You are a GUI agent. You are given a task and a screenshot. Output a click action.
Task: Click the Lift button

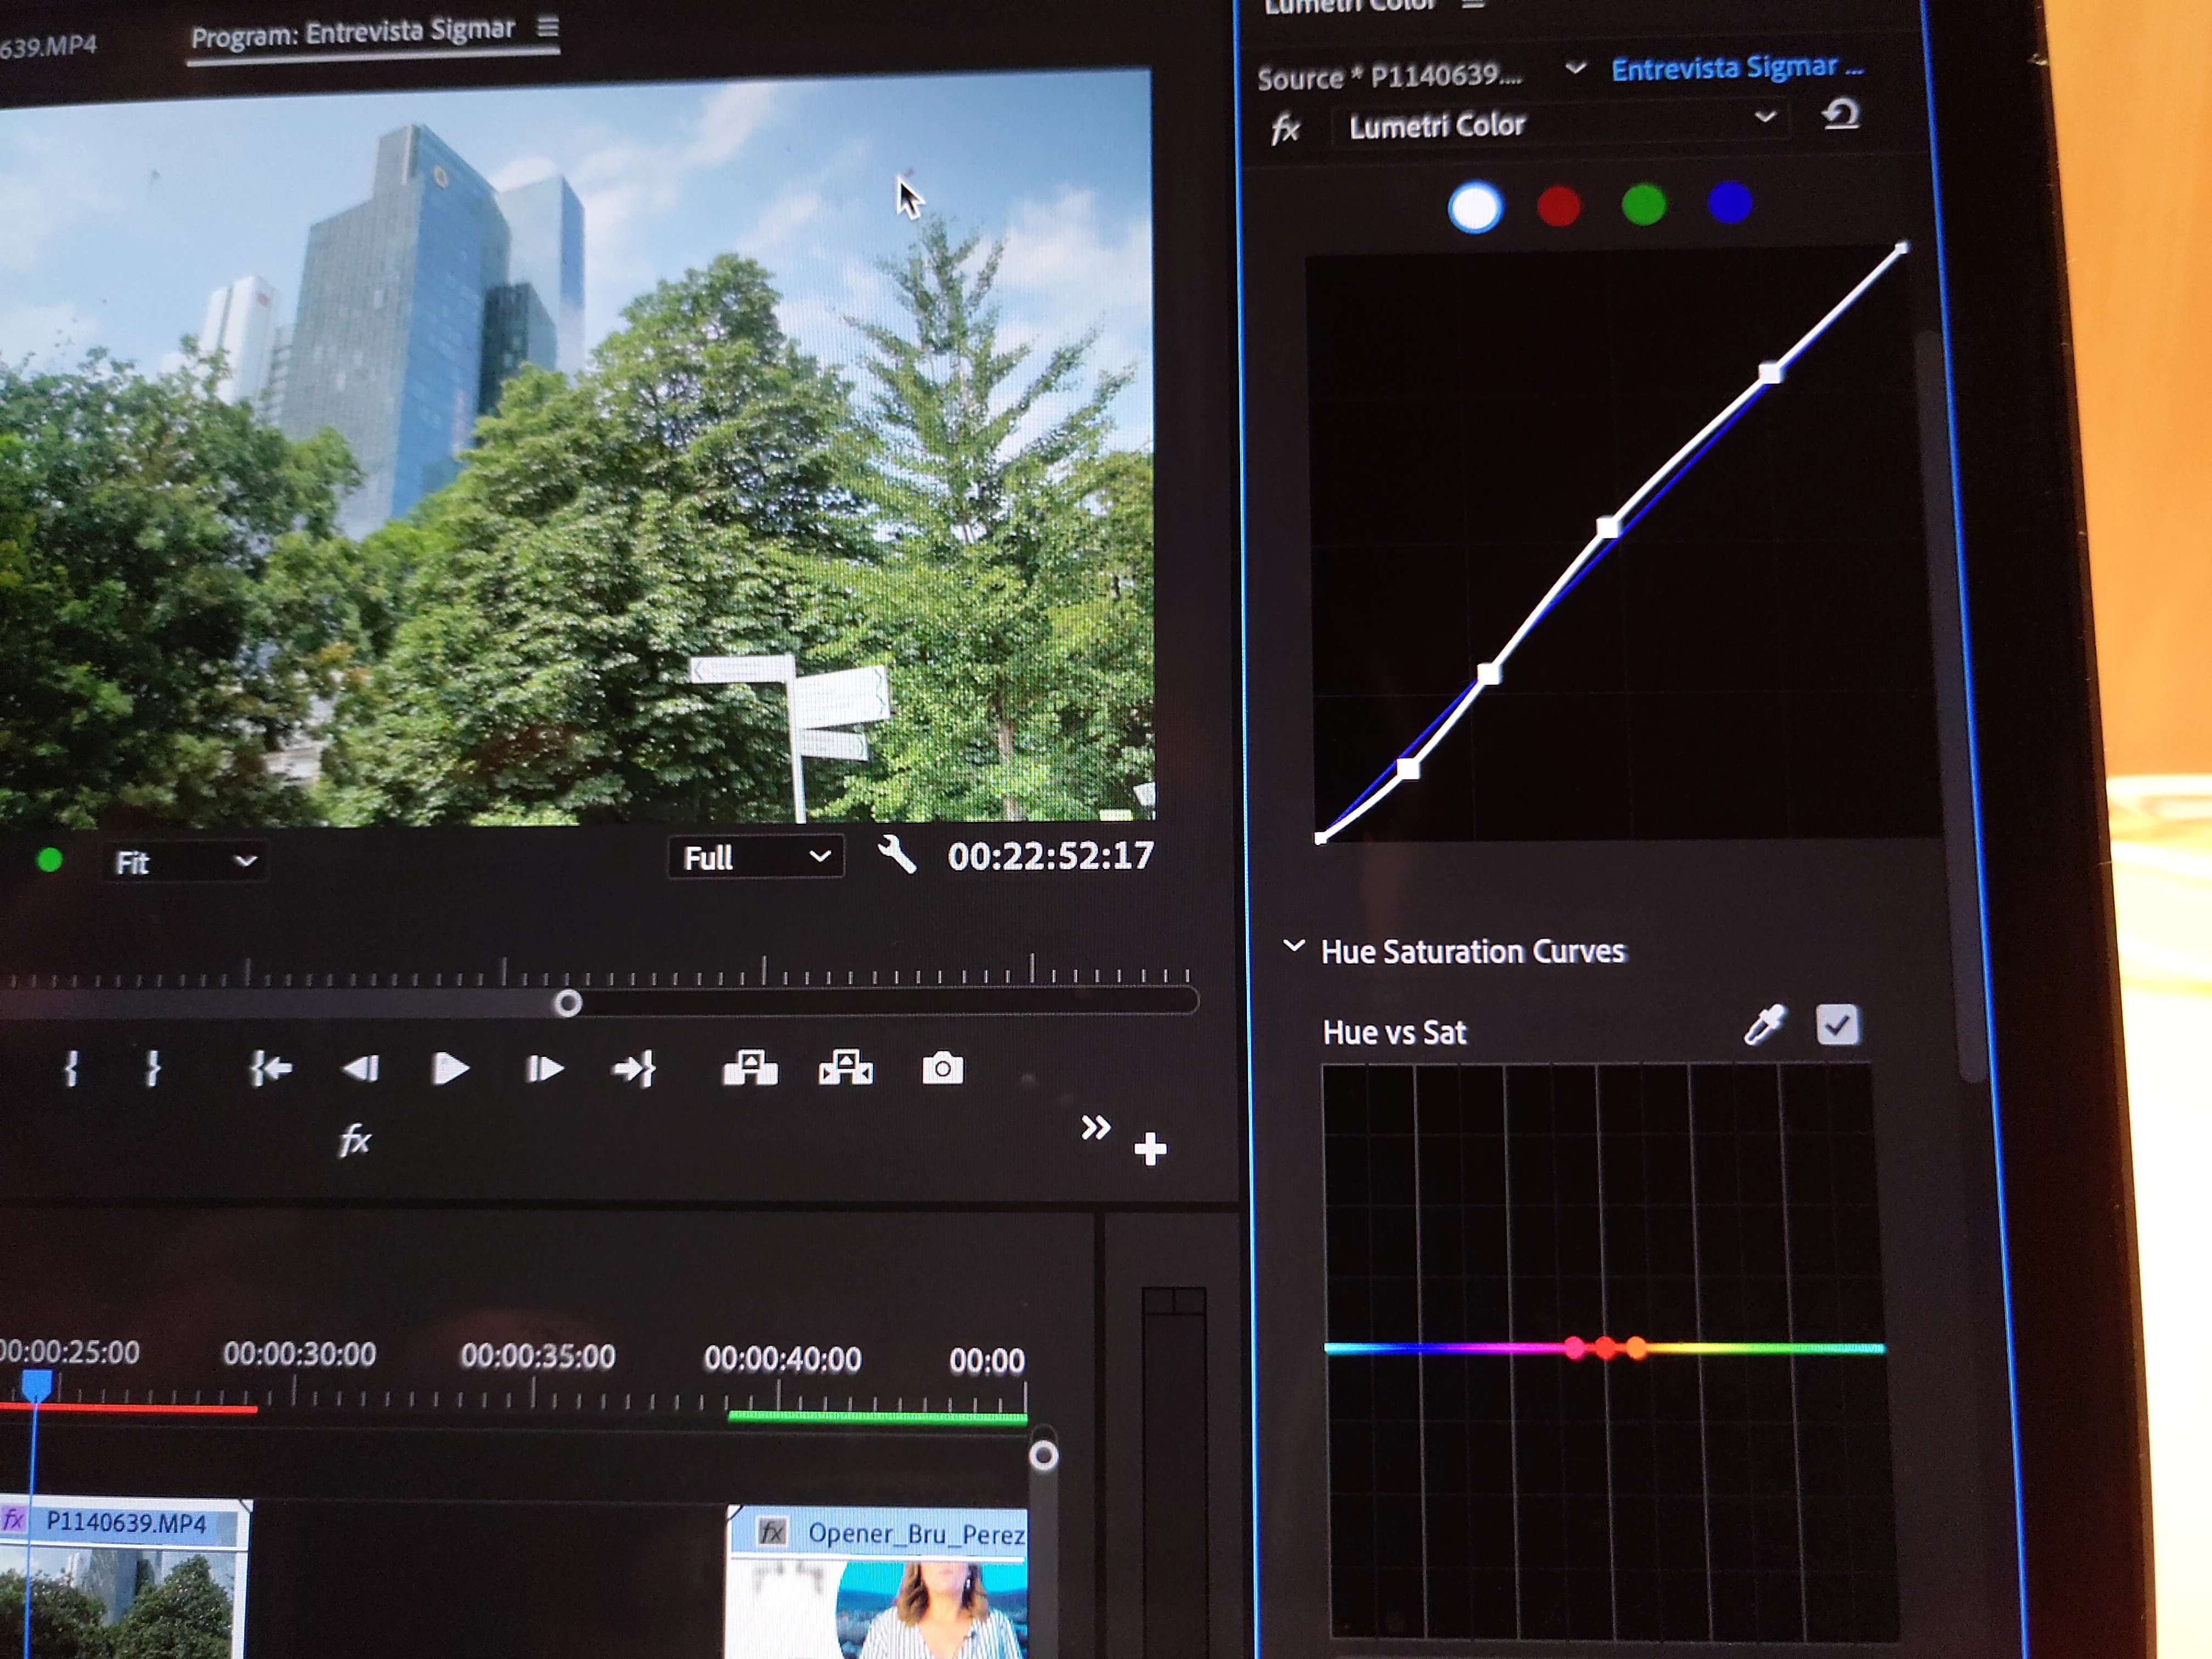[750, 1067]
